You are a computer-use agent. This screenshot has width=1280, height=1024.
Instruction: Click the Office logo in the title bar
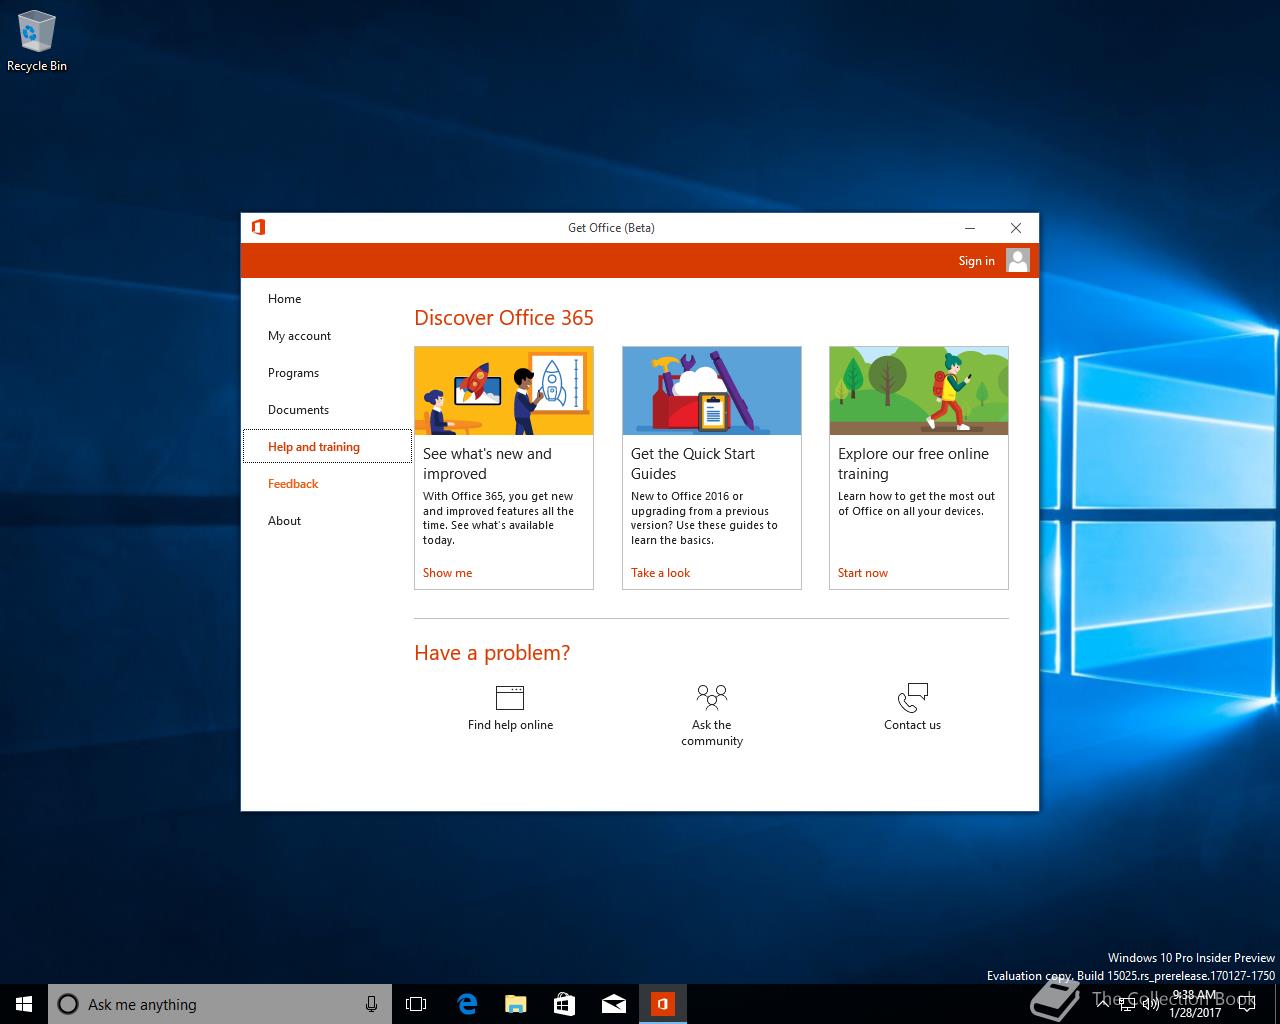tap(258, 227)
